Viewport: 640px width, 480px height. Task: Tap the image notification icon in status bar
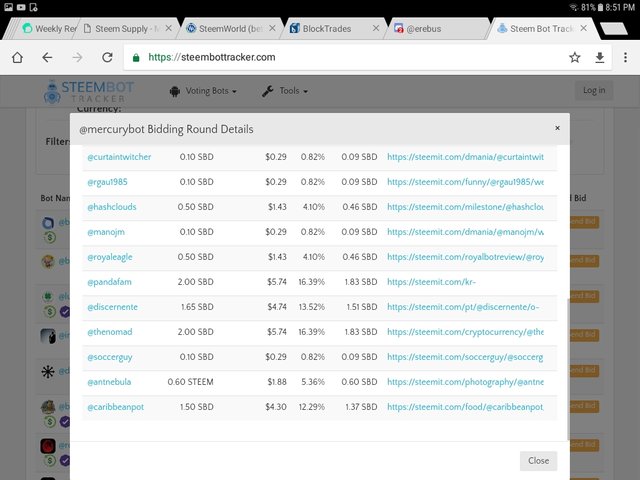8,7
